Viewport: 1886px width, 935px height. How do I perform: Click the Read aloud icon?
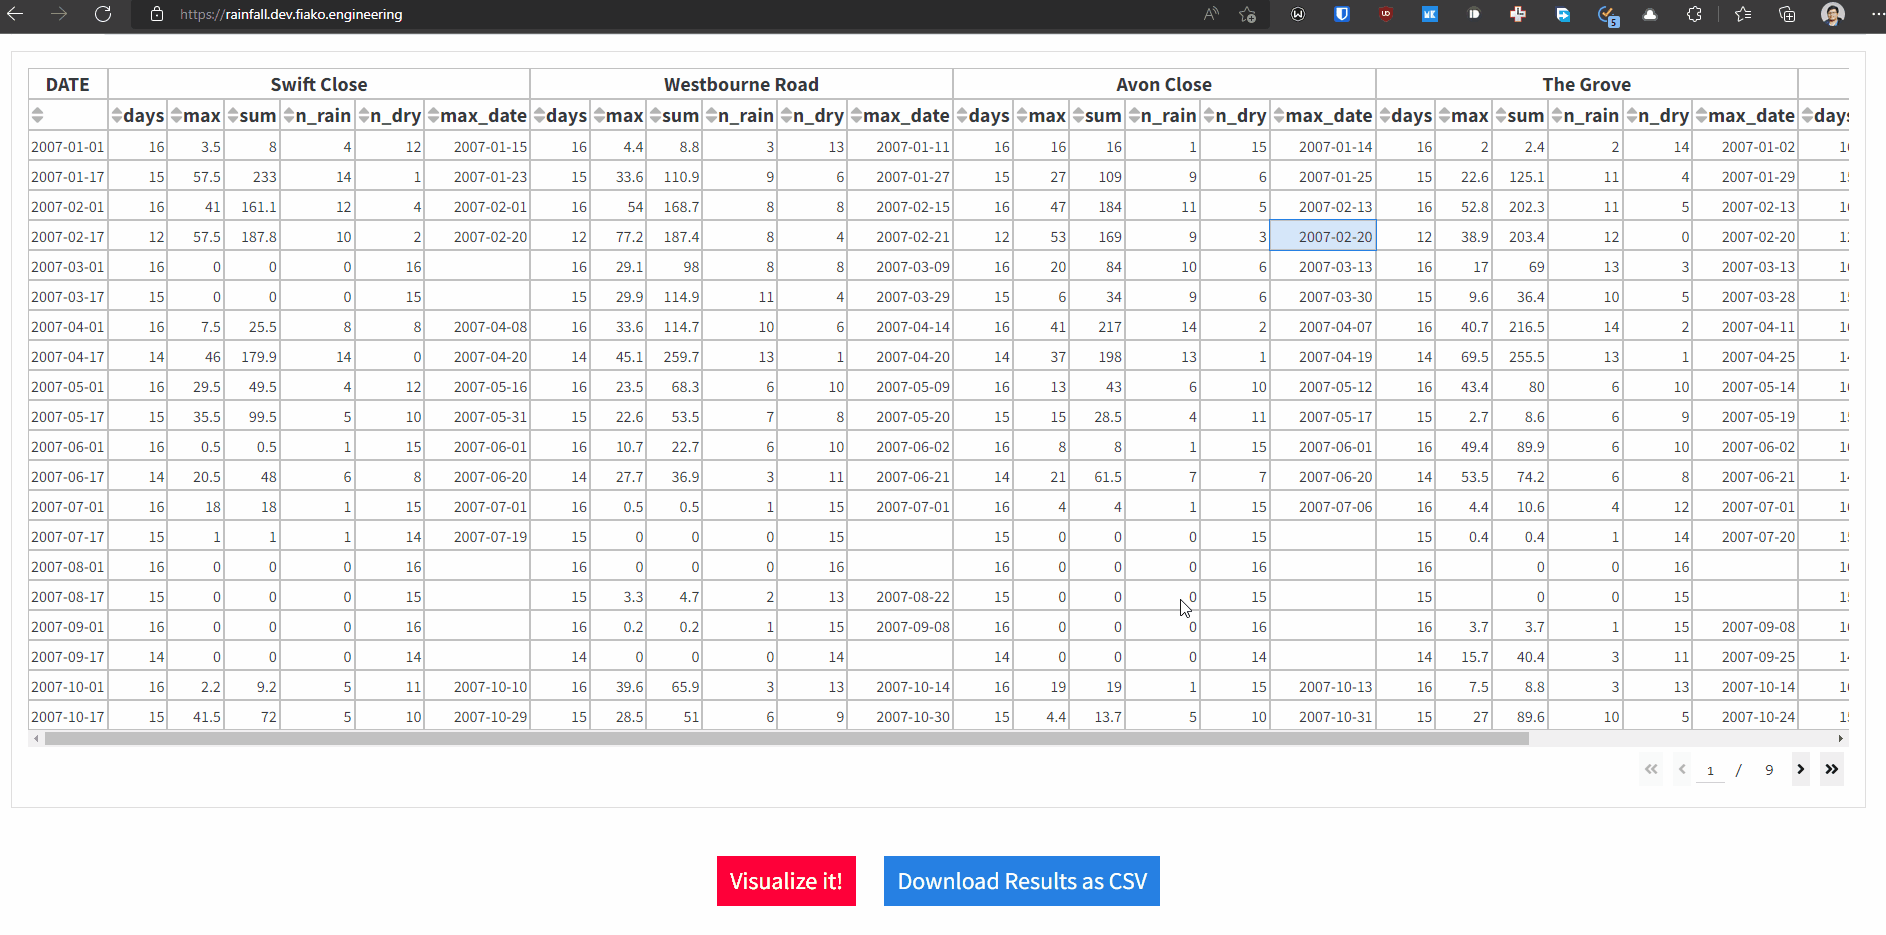click(x=1211, y=14)
